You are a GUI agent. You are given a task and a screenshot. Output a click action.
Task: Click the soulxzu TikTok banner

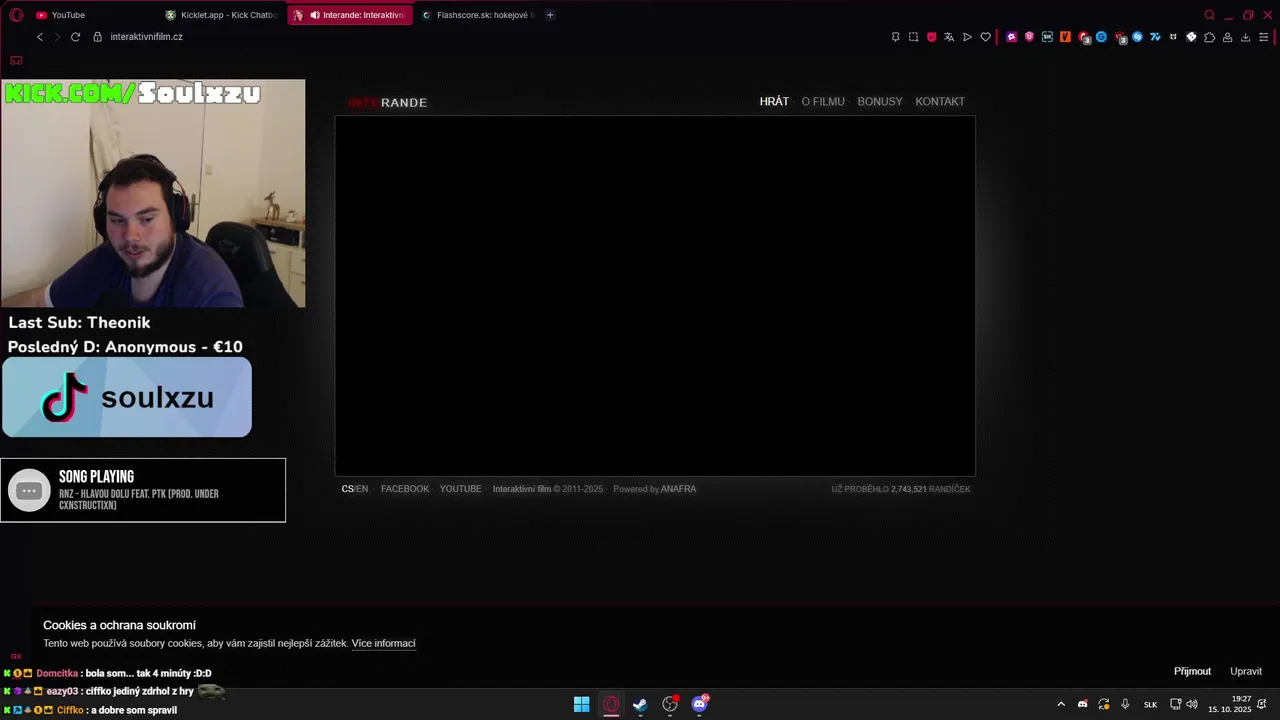pyautogui.click(x=127, y=397)
